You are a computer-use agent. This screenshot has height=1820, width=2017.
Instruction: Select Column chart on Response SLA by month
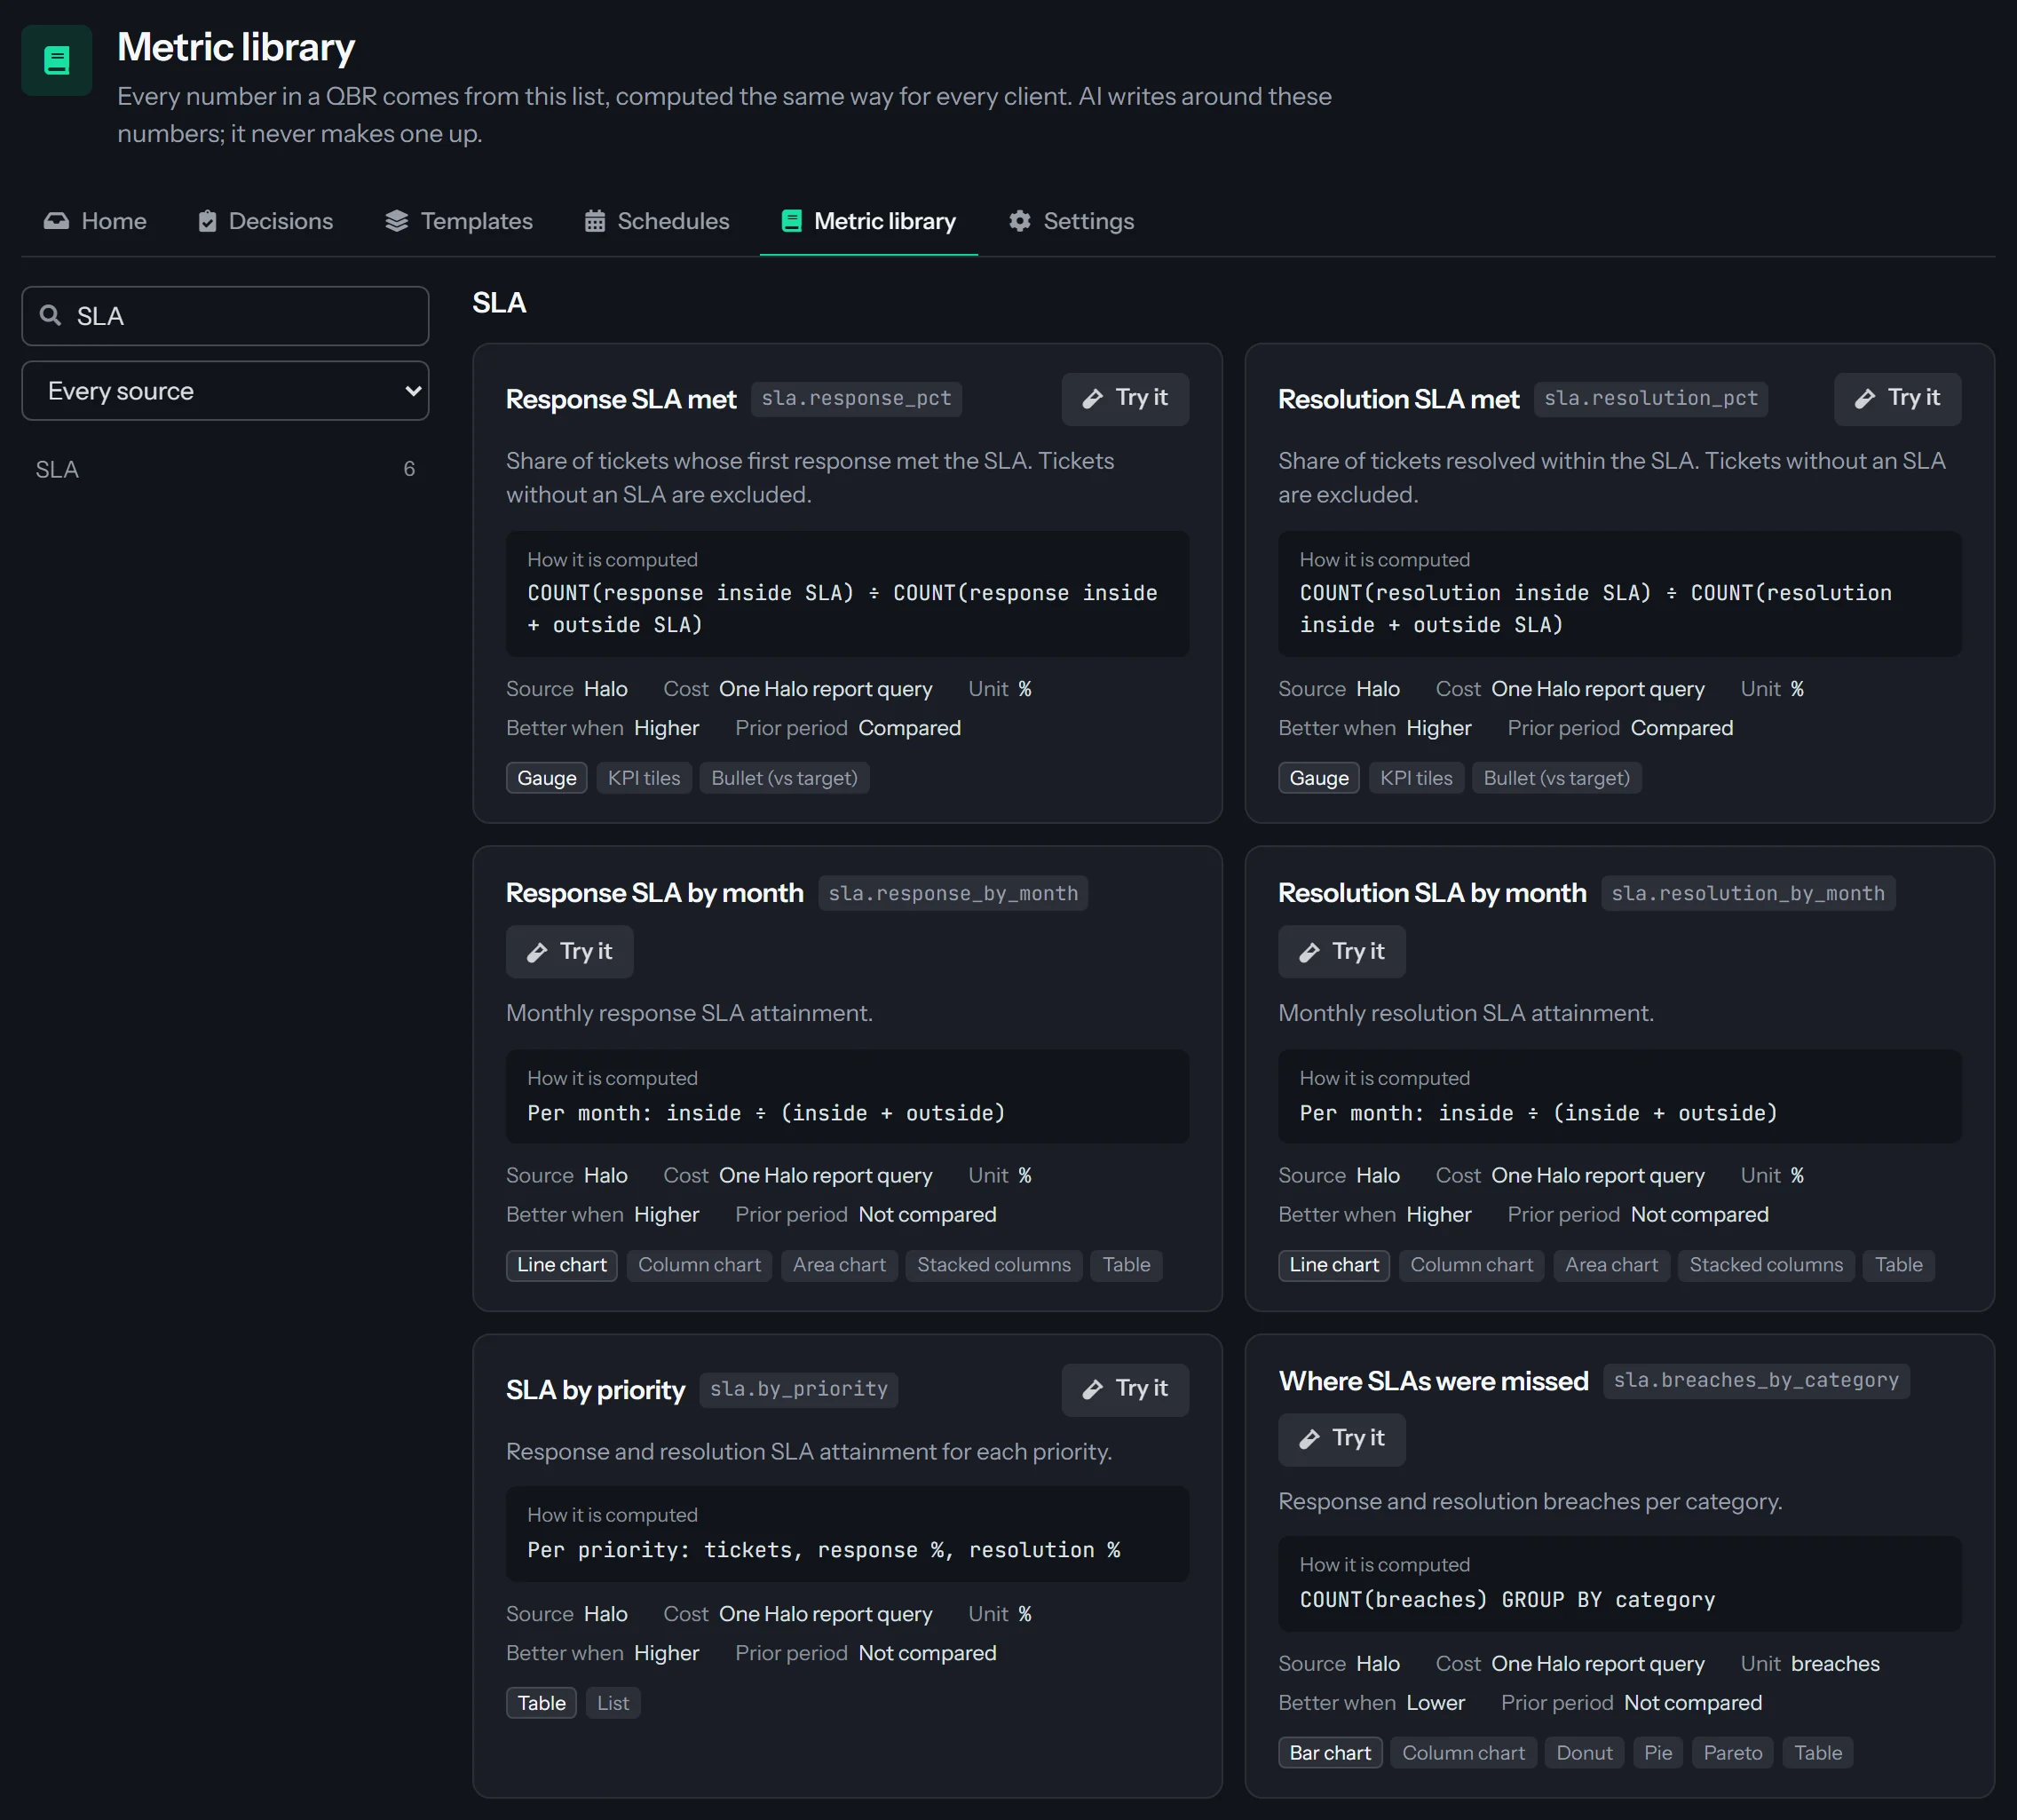[699, 1265]
